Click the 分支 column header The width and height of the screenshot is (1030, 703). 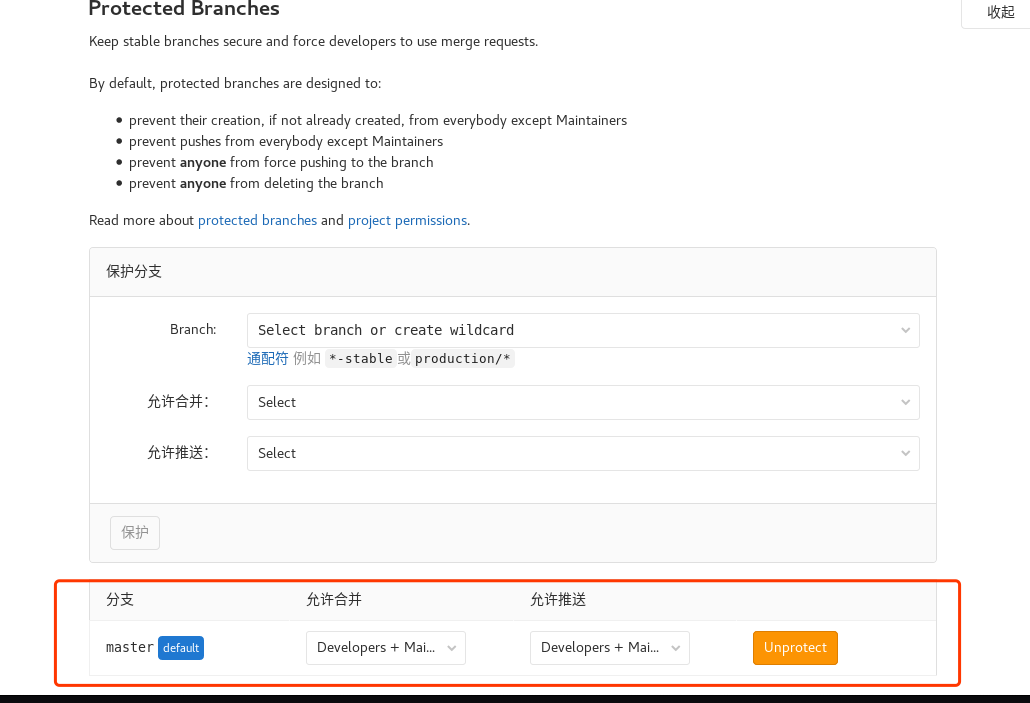point(120,599)
